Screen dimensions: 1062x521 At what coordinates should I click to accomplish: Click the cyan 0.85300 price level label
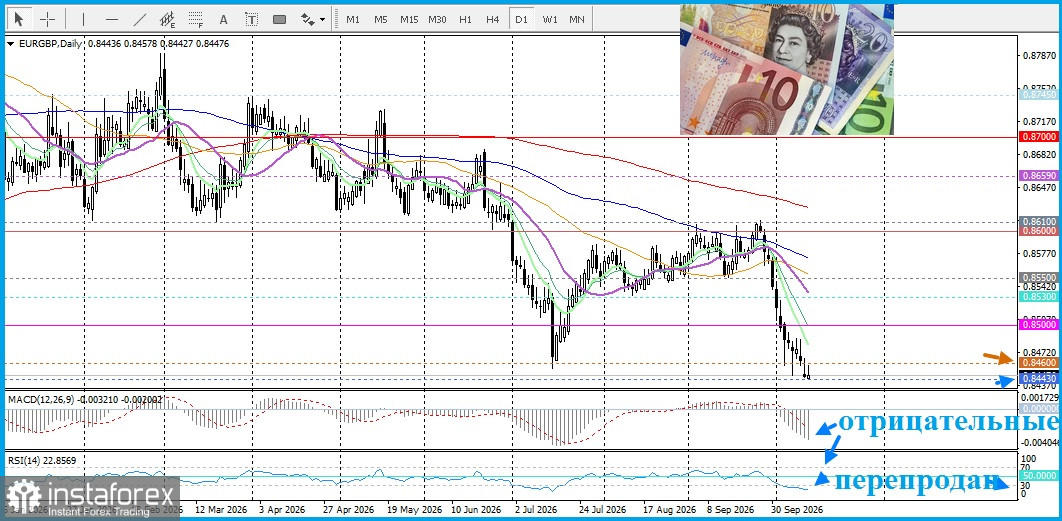1040,297
